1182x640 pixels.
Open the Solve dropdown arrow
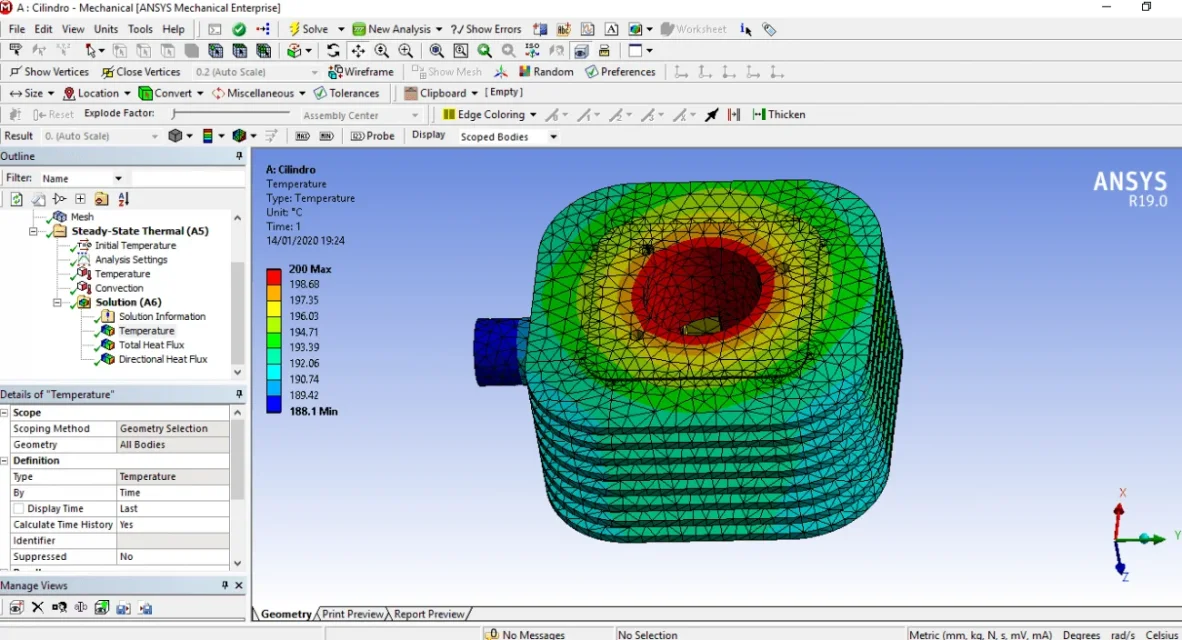[341, 29]
